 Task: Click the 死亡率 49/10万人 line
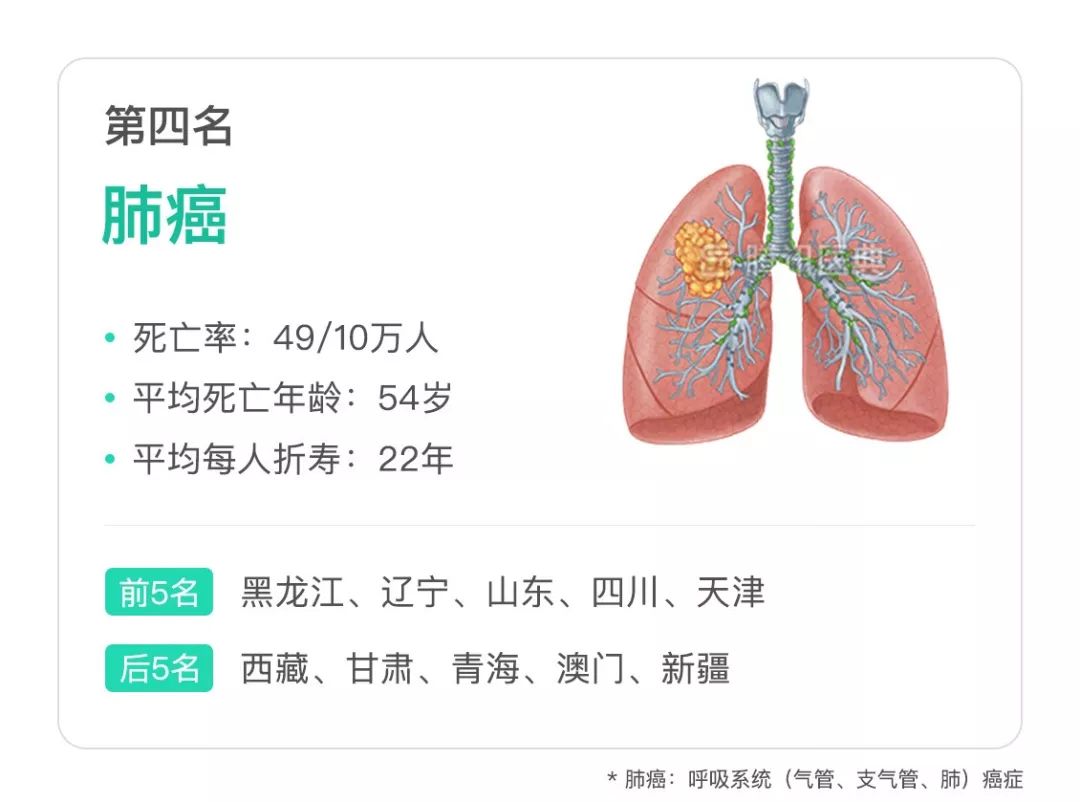285,338
